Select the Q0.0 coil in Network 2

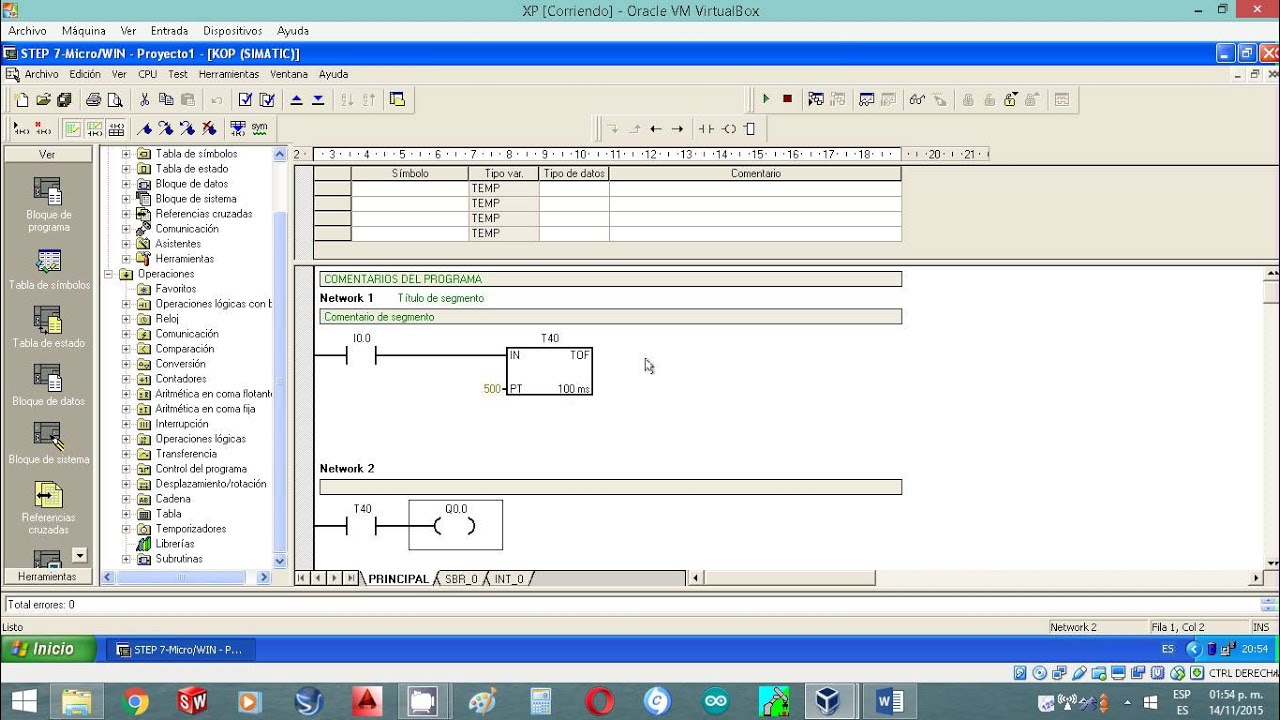(455, 525)
